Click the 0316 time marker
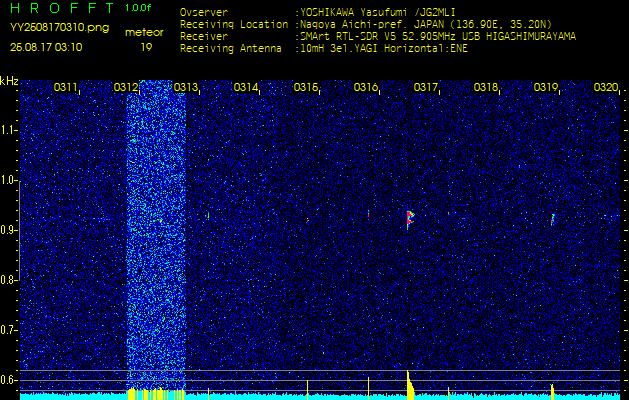The image size is (629, 400). (365, 87)
